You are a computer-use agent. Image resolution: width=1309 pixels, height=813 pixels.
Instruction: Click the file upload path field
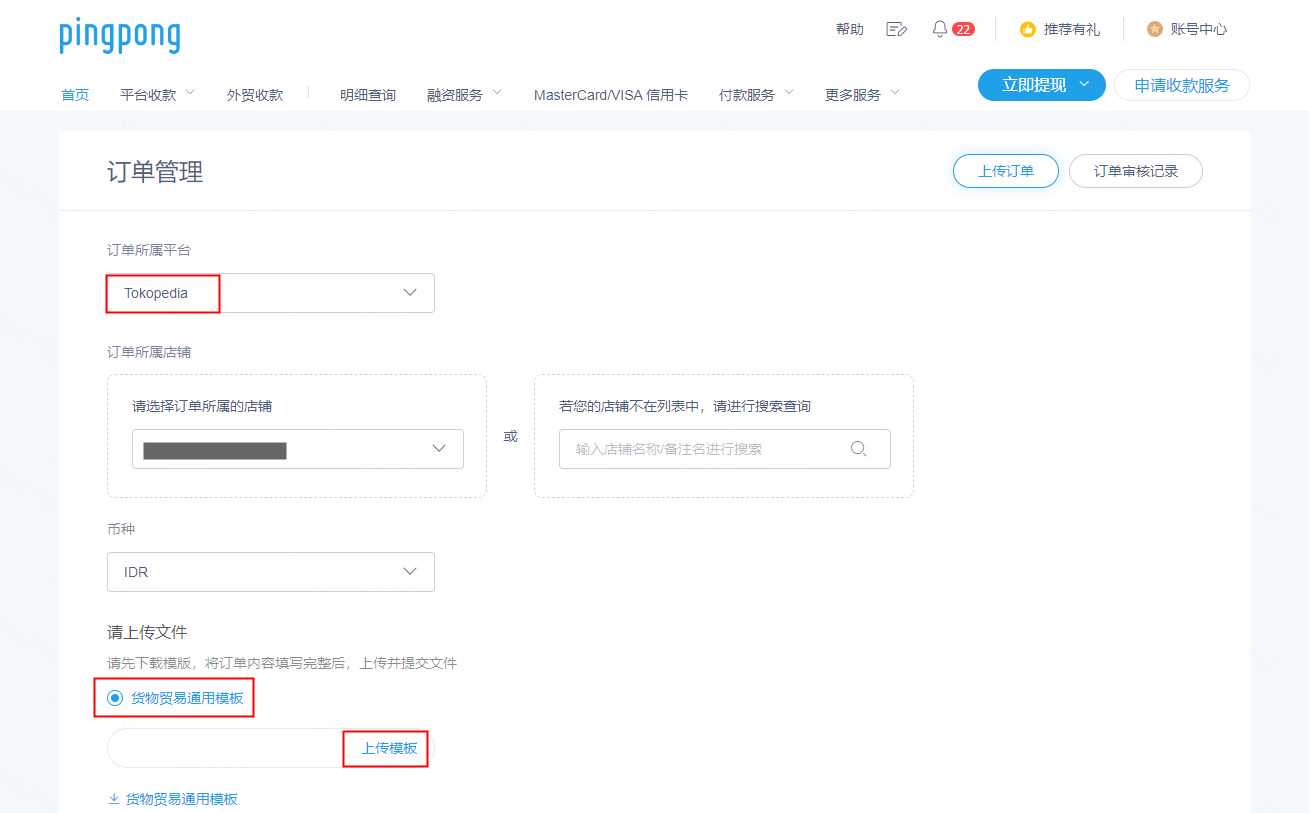click(x=227, y=748)
